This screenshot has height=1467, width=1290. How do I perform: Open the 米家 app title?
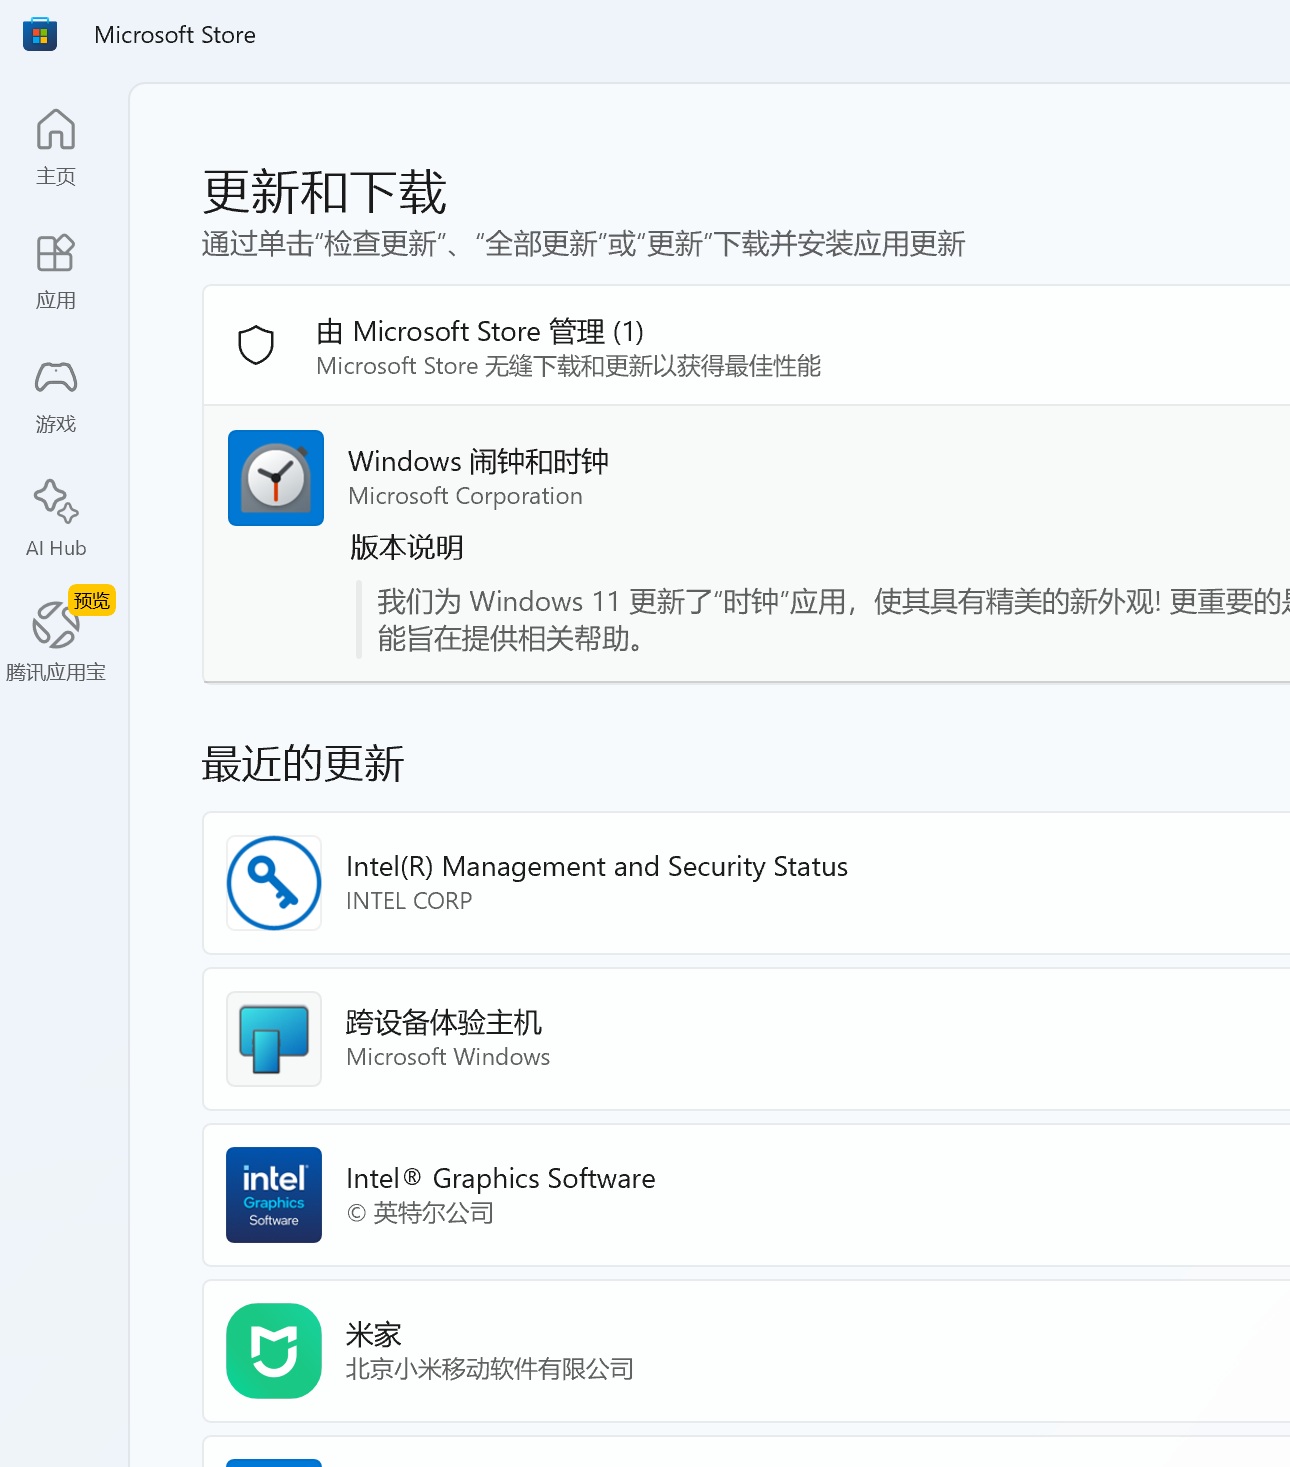(x=374, y=1334)
